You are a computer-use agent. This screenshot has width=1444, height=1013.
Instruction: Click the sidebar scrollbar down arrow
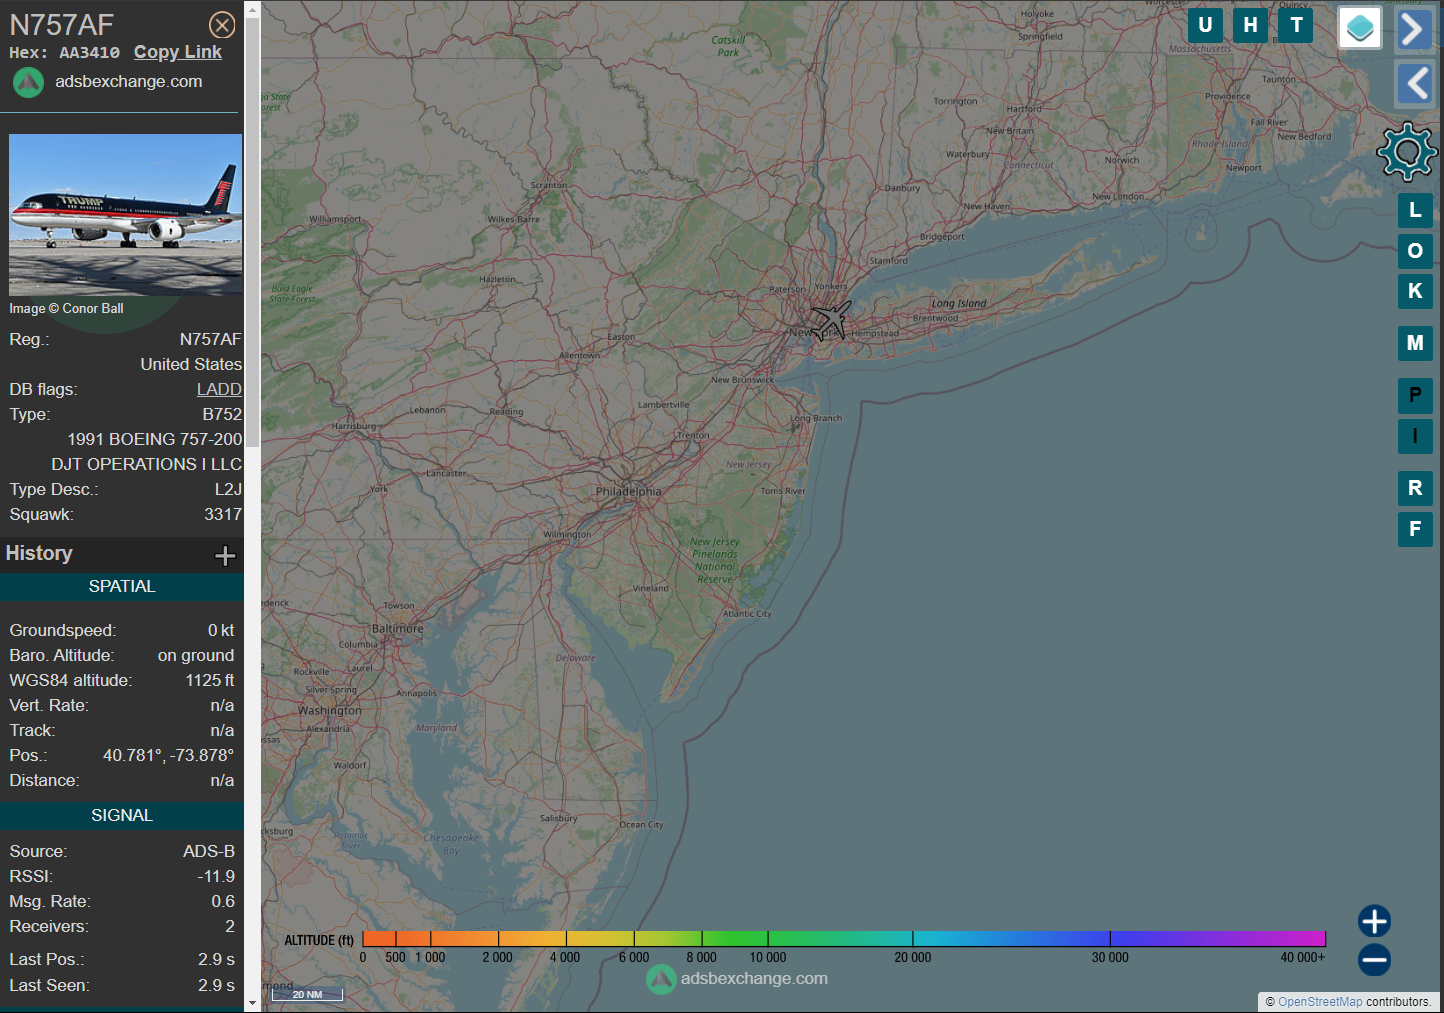click(x=252, y=1004)
